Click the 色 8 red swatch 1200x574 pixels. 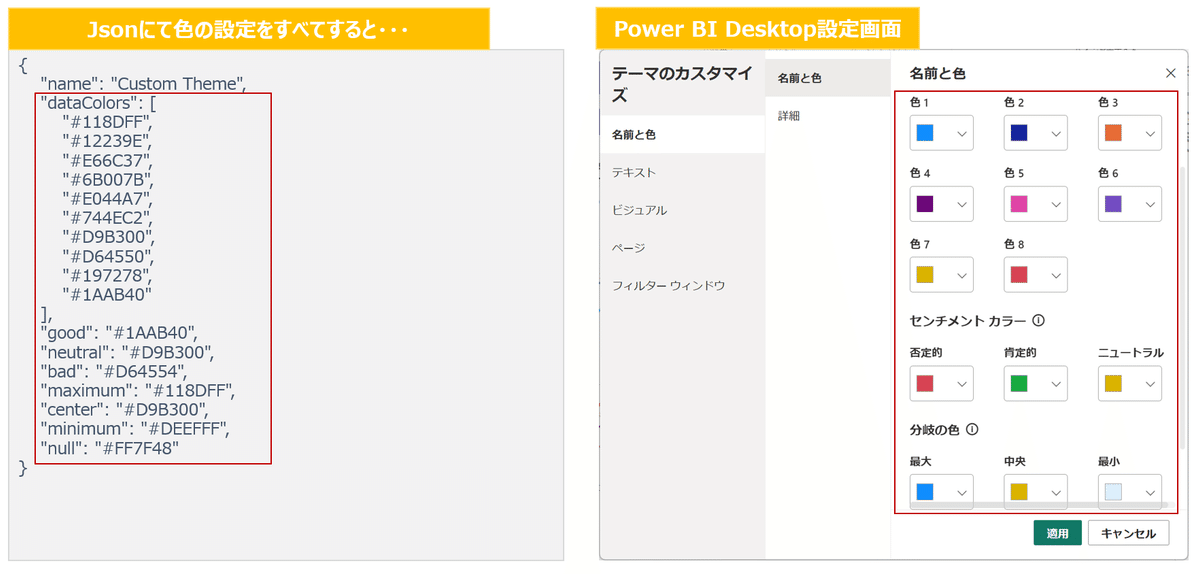click(x=1019, y=275)
